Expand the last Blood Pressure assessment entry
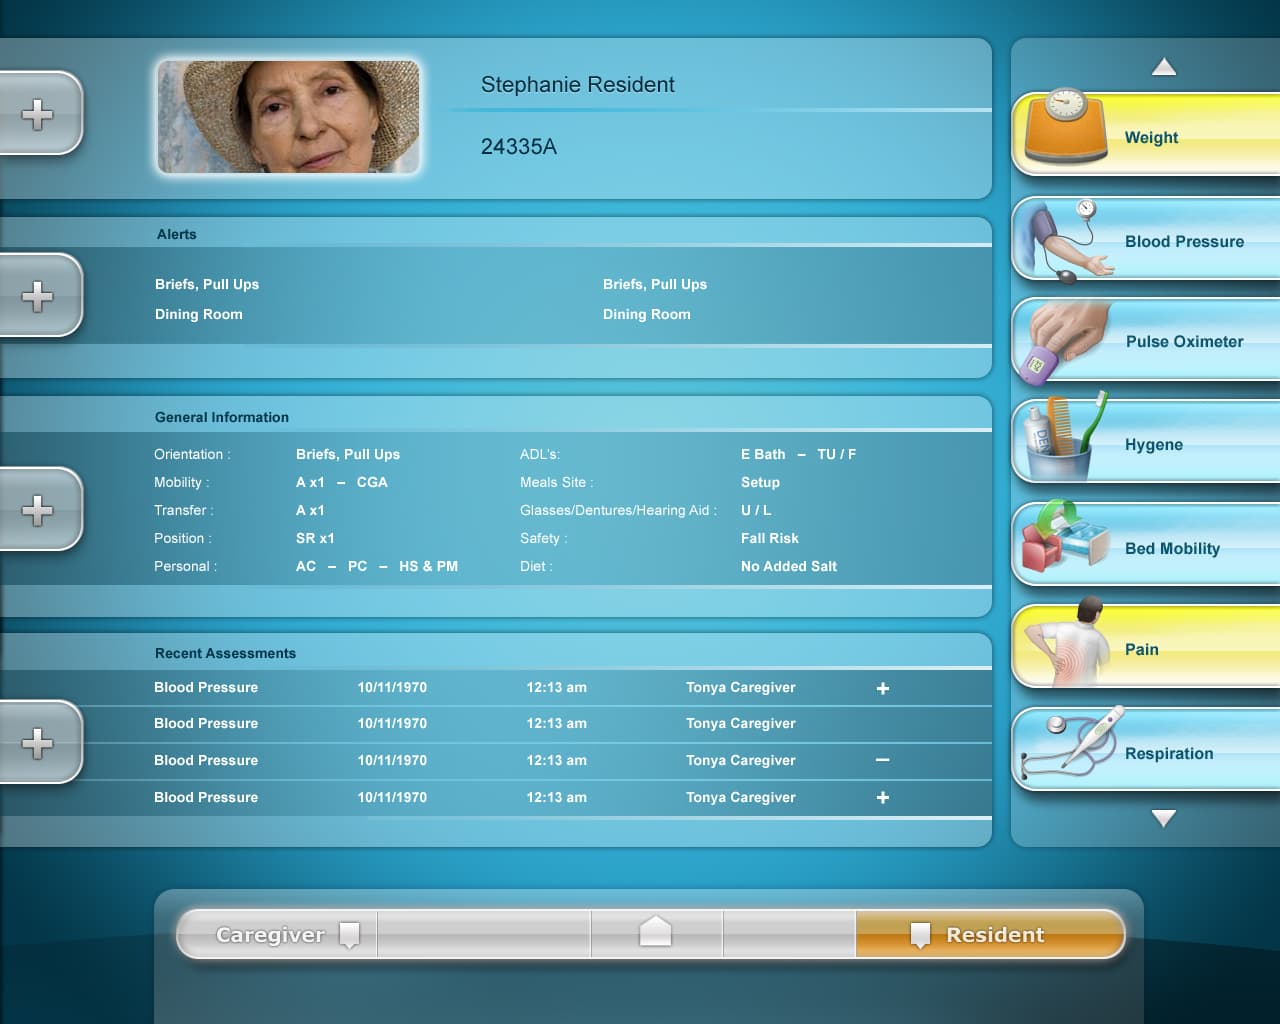Screen dimensions: 1280x1024 [x=882, y=798]
